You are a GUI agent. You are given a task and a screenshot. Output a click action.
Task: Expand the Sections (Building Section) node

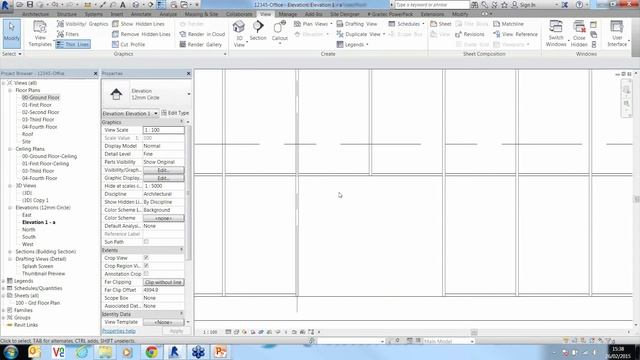pyautogui.click(x=10, y=252)
